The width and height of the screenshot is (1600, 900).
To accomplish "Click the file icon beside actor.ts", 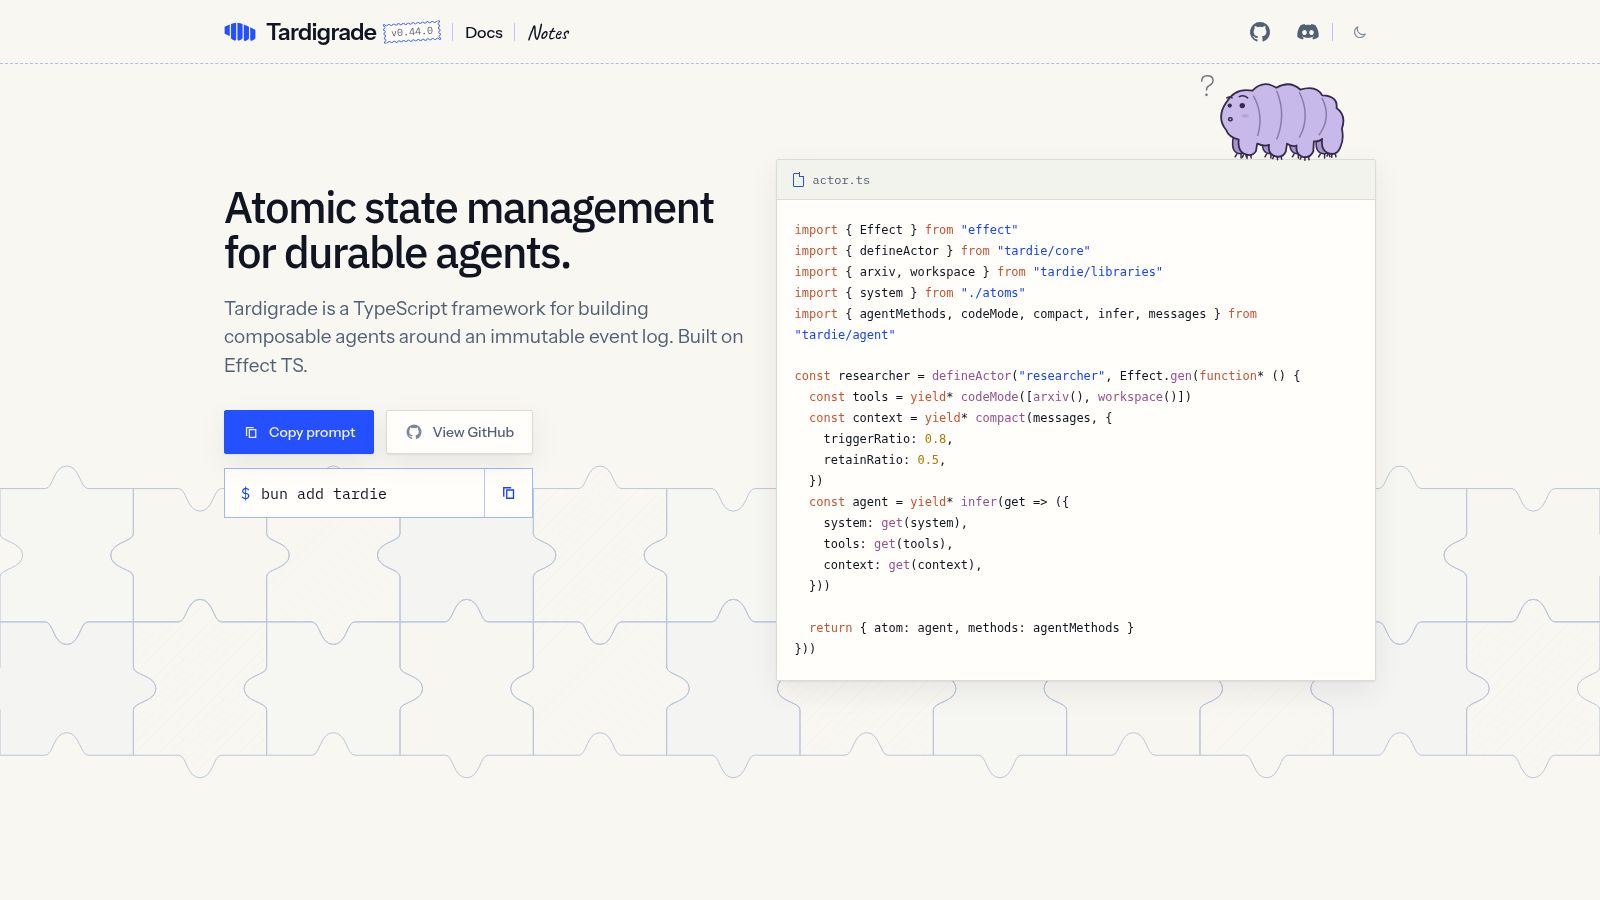I will [798, 180].
